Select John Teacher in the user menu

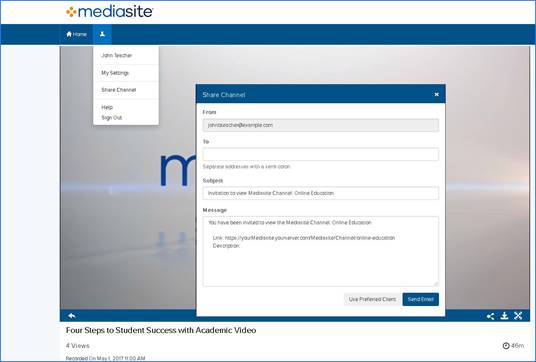point(117,55)
